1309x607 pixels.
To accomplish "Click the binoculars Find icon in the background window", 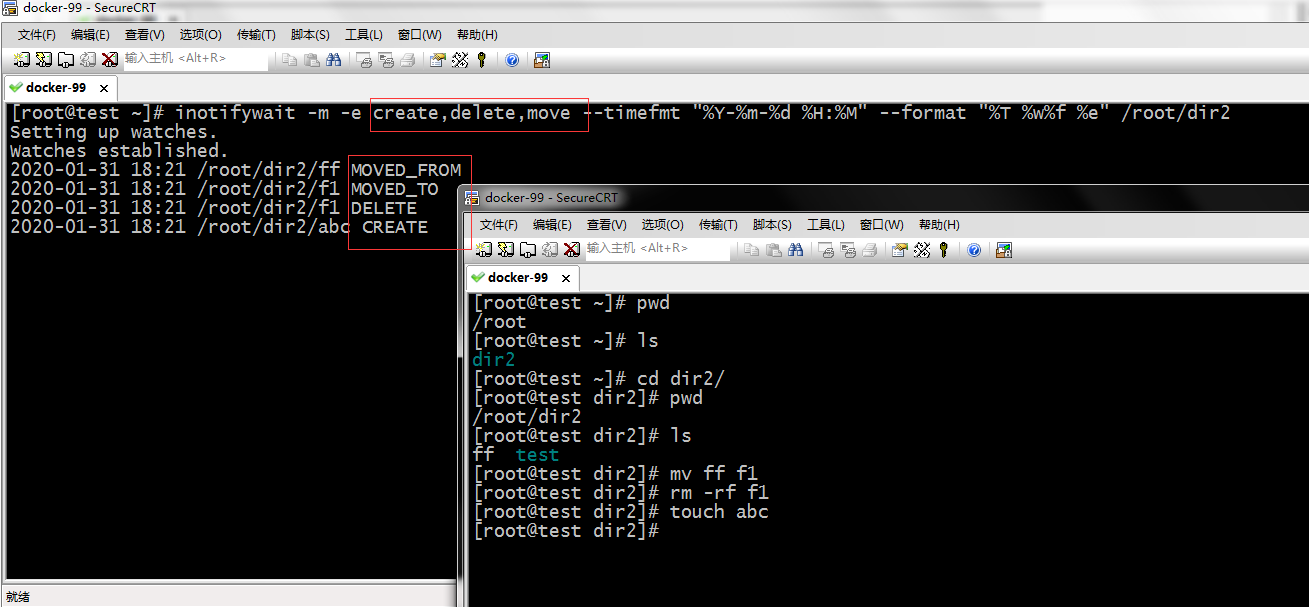I will [333, 60].
